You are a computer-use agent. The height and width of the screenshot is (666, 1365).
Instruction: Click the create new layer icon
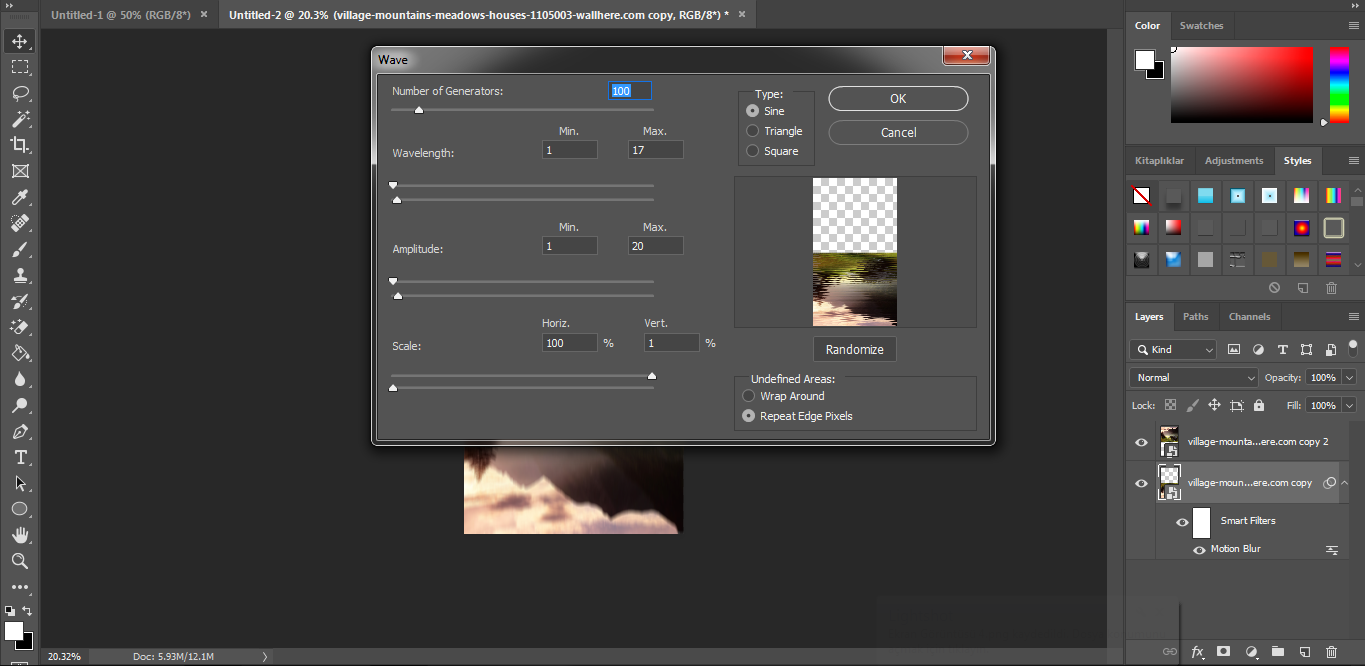click(x=1304, y=652)
